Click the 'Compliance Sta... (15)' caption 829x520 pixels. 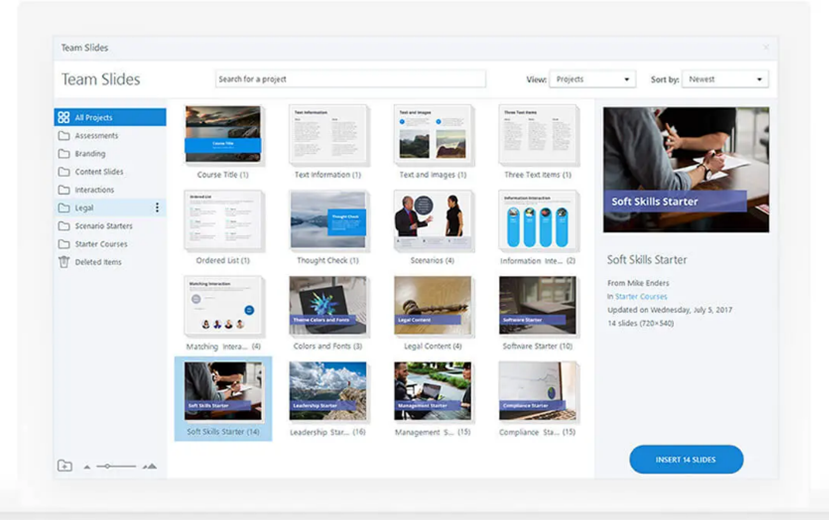coord(537,432)
